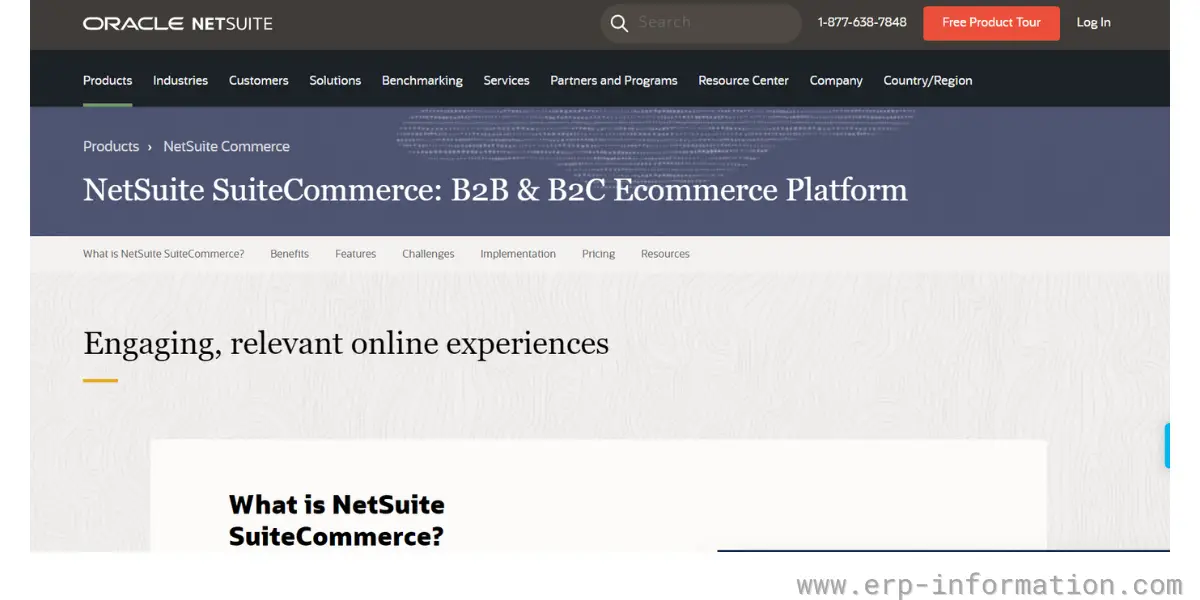1200x600 pixels.
Task: Open the Partners and Programs menu
Action: click(x=614, y=80)
